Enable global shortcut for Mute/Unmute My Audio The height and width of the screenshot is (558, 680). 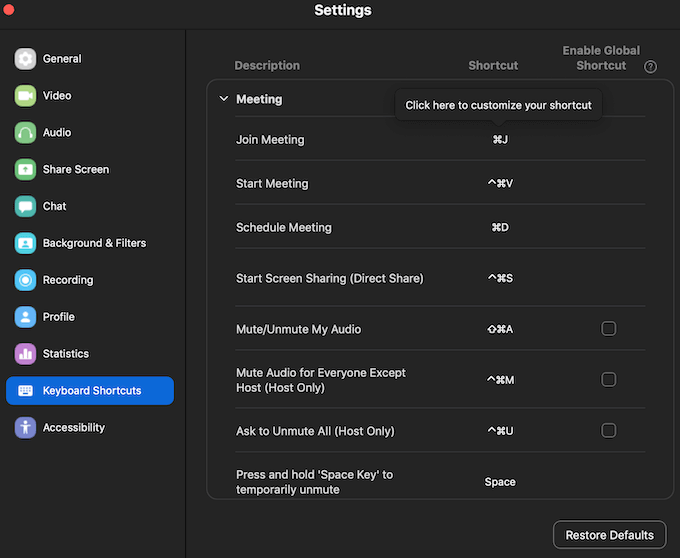[609, 329]
